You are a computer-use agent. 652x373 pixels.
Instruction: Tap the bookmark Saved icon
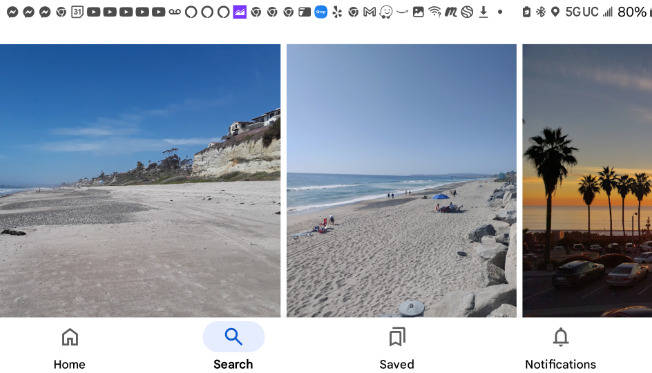(x=397, y=337)
